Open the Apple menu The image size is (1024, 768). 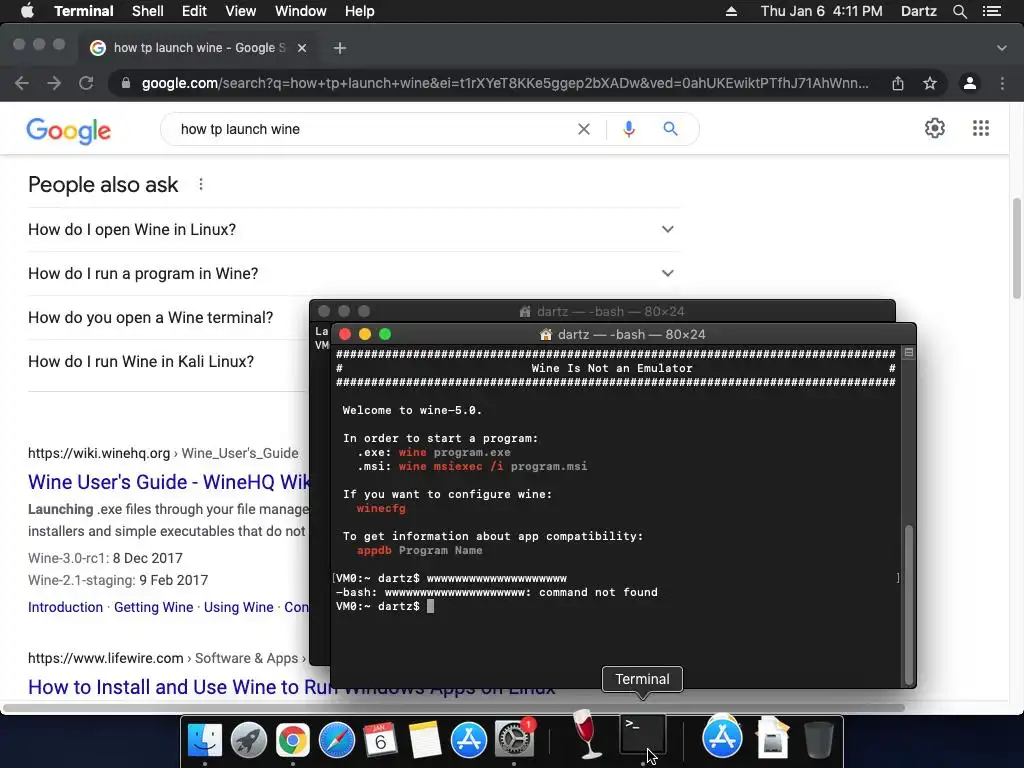coord(27,11)
